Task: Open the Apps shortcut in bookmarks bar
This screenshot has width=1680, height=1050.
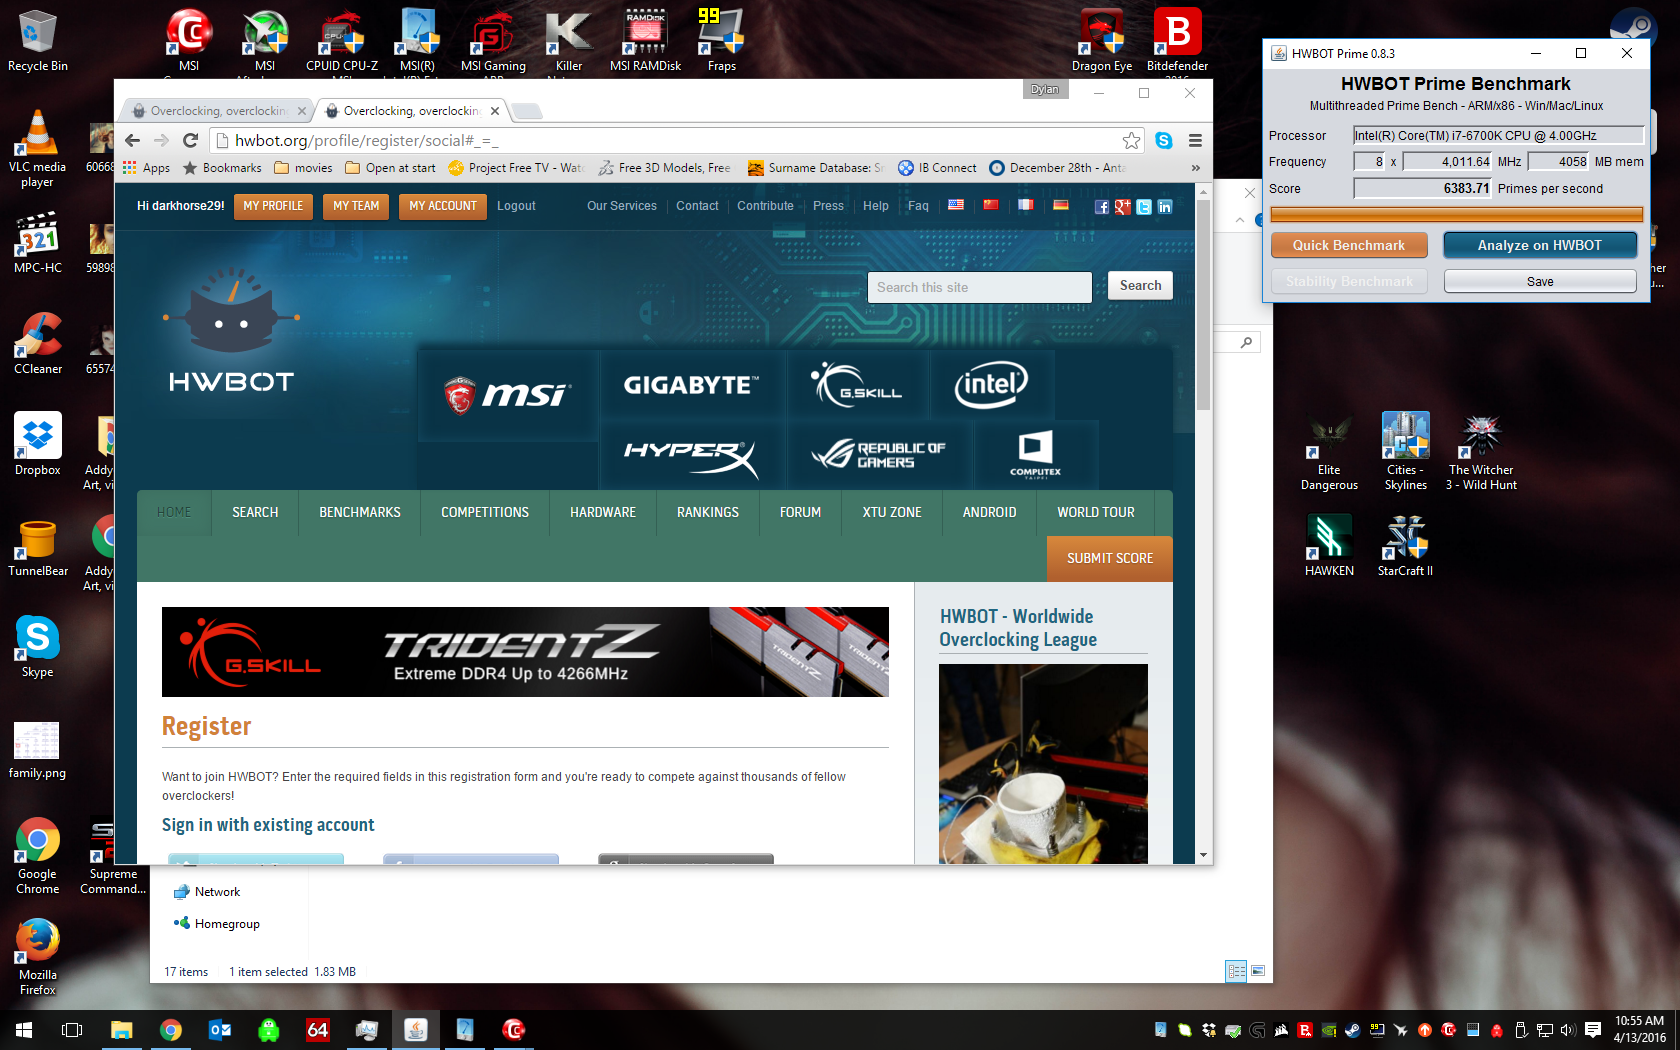Action: pos(146,168)
